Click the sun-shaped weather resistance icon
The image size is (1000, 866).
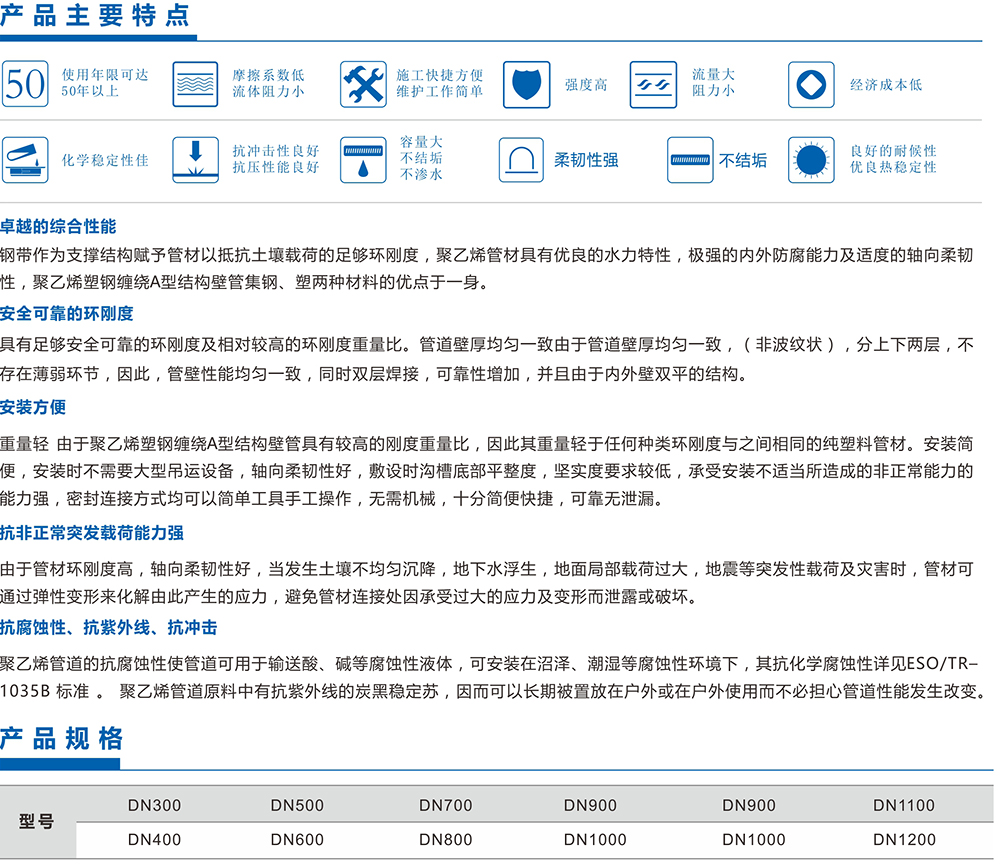811,159
